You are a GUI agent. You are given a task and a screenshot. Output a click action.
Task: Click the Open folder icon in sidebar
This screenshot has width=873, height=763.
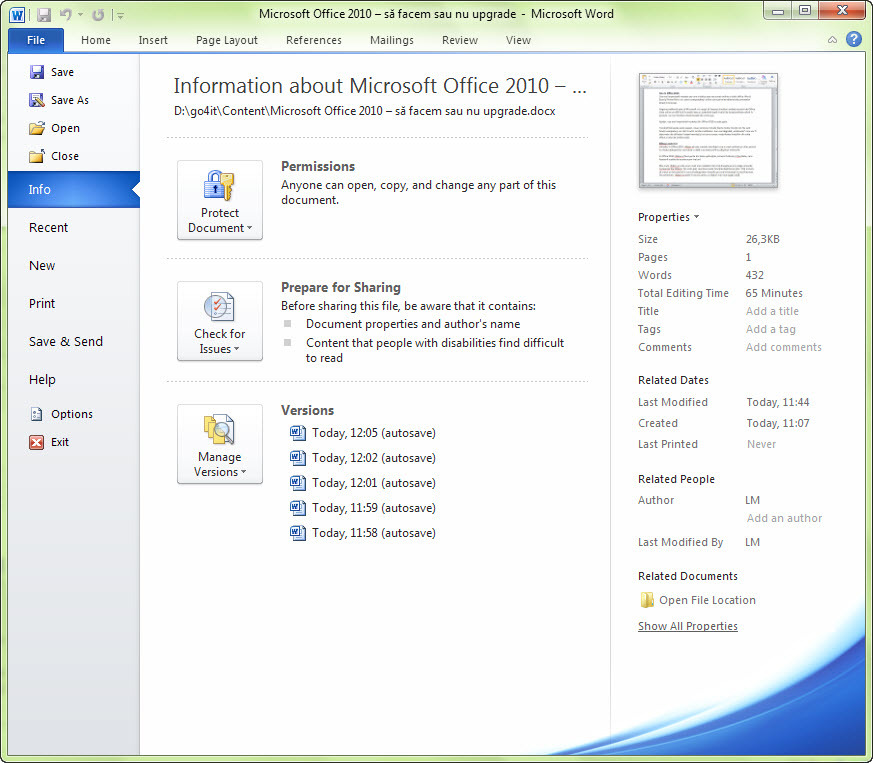pyautogui.click(x=37, y=128)
